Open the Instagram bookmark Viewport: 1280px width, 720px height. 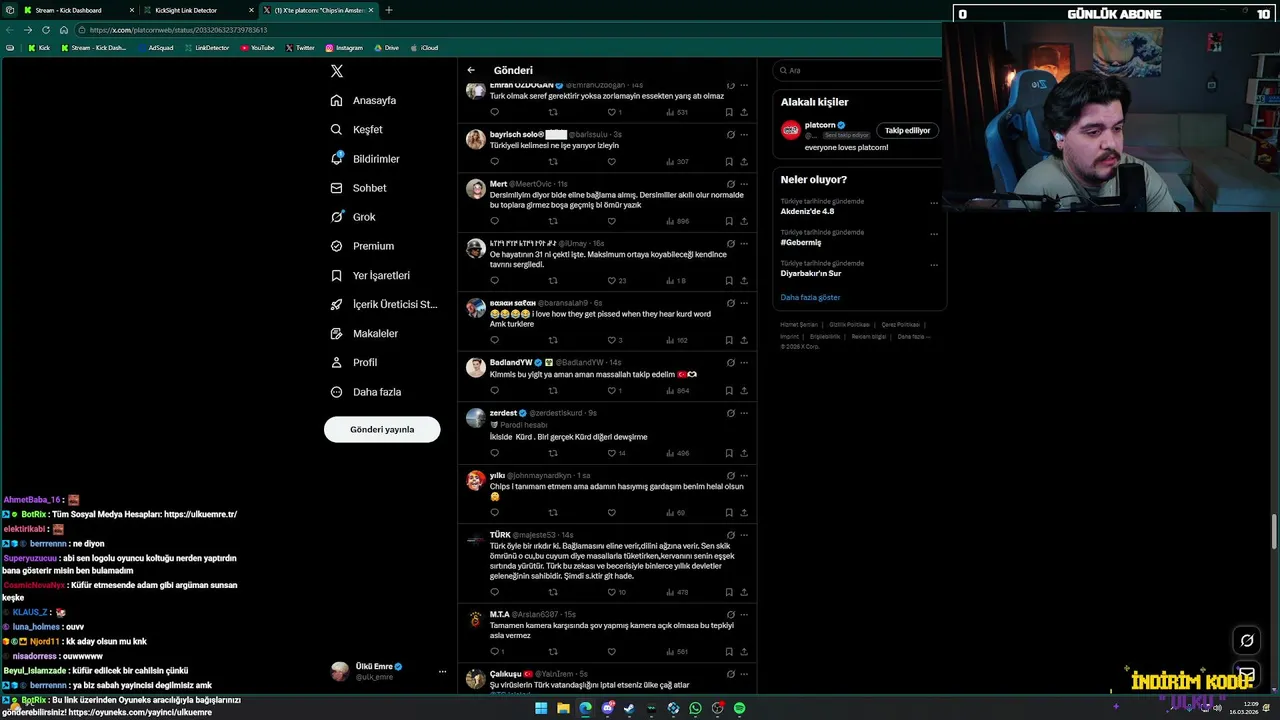(344, 47)
